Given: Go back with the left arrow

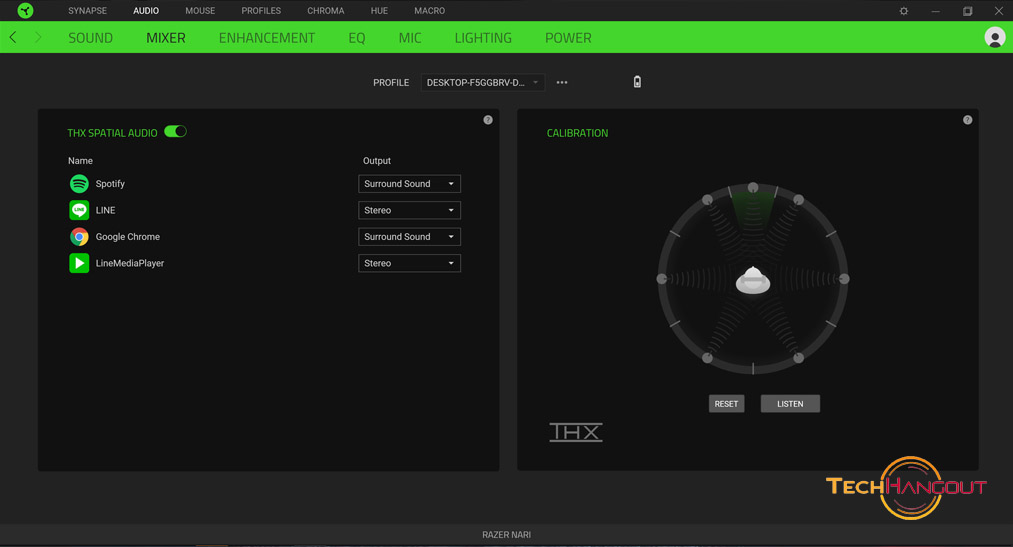Looking at the screenshot, I should click(x=13, y=37).
